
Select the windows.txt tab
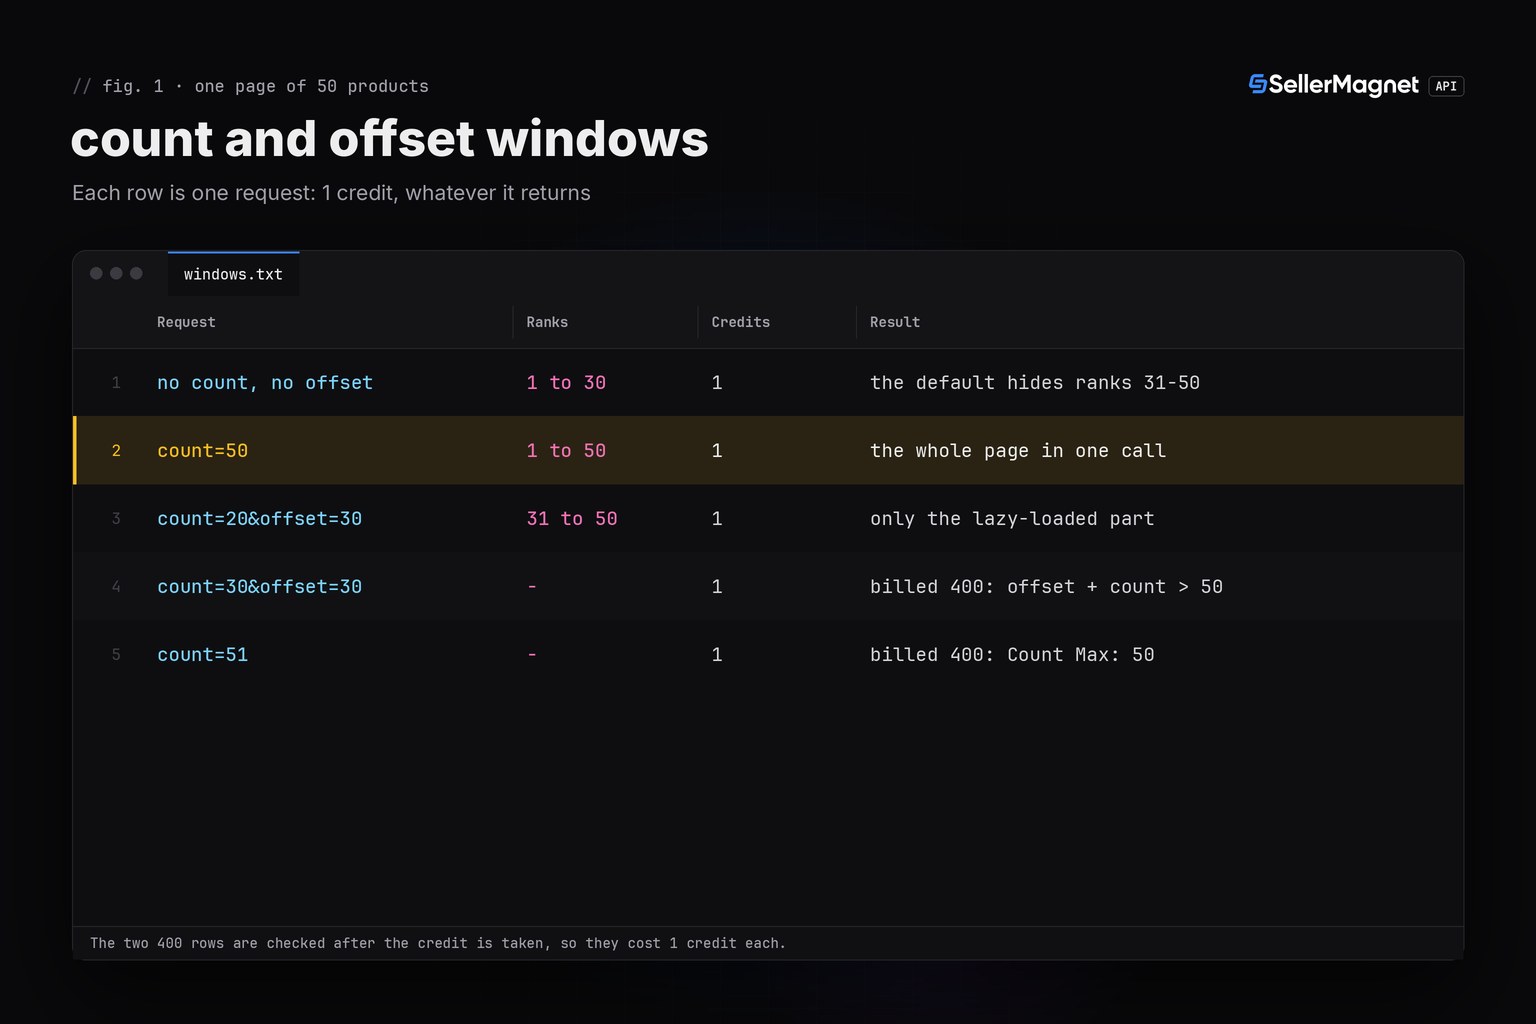[x=233, y=274]
